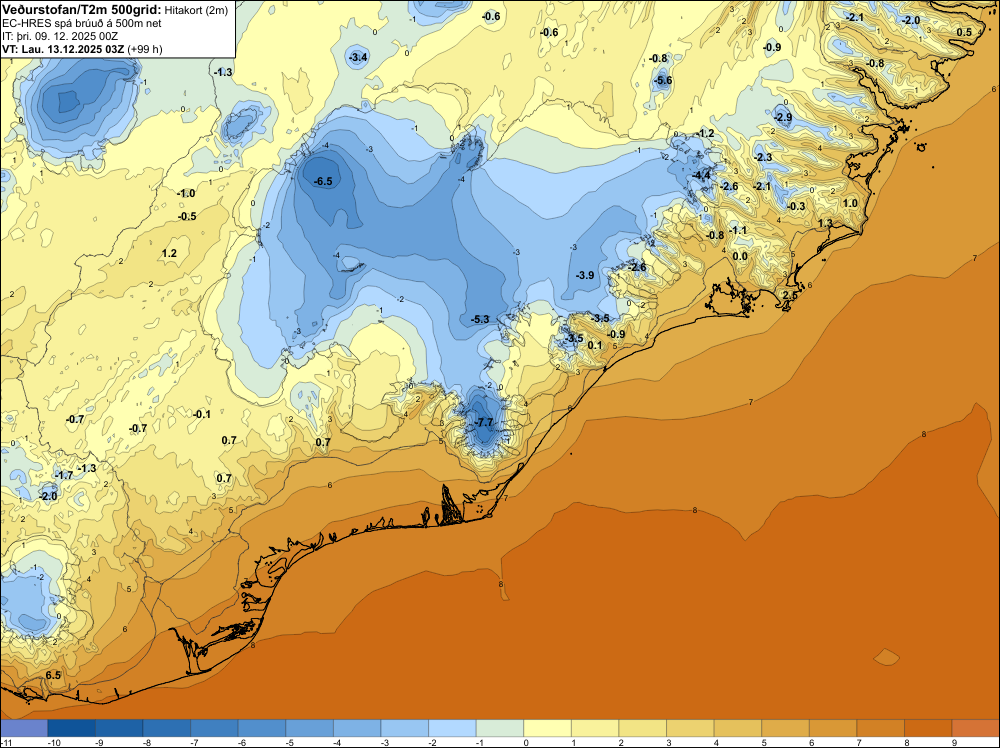1000x748 pixels.
Task: Click the -3.9 temperature value
Action: point(585,275)
